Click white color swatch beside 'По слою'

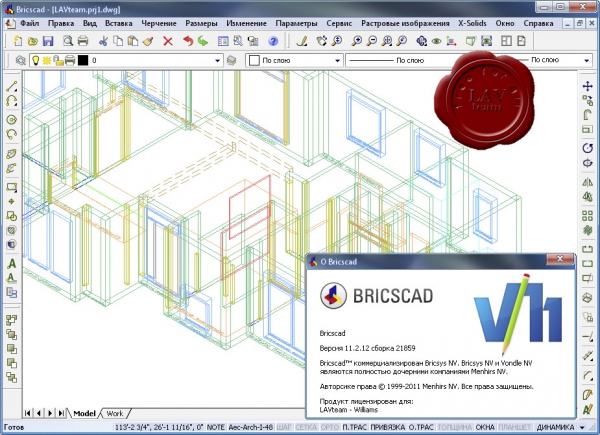tap(254, 60)
